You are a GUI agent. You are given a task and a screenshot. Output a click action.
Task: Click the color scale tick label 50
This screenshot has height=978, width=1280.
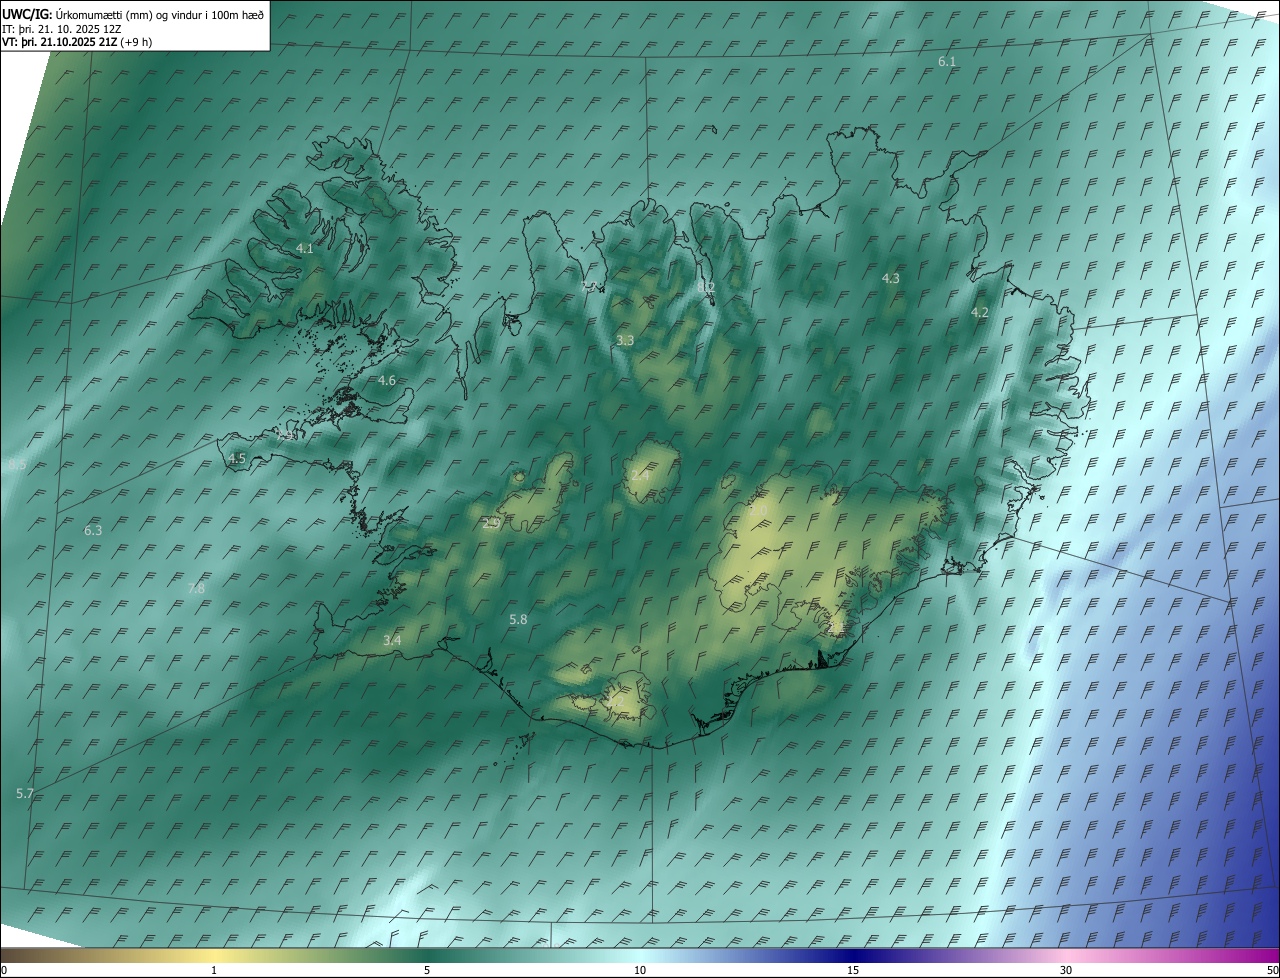(1272, 970)
